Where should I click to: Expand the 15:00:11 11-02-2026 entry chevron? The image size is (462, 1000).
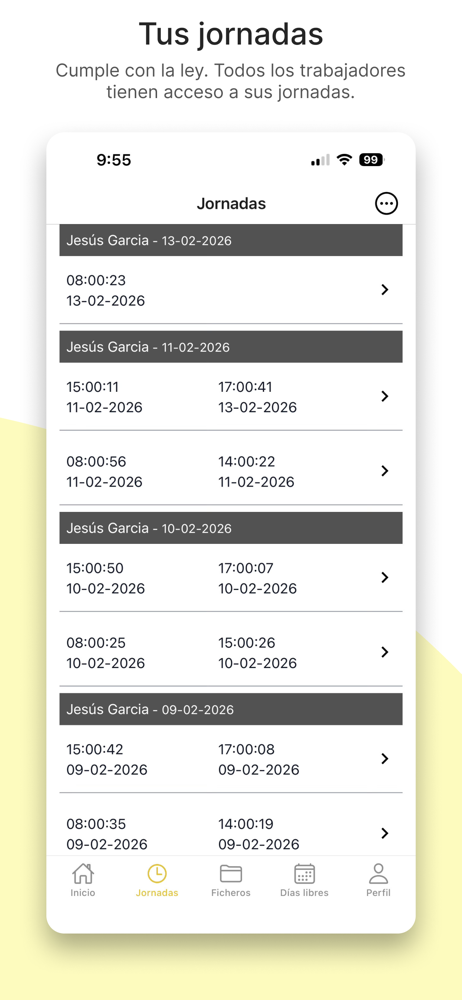point(385,396)
